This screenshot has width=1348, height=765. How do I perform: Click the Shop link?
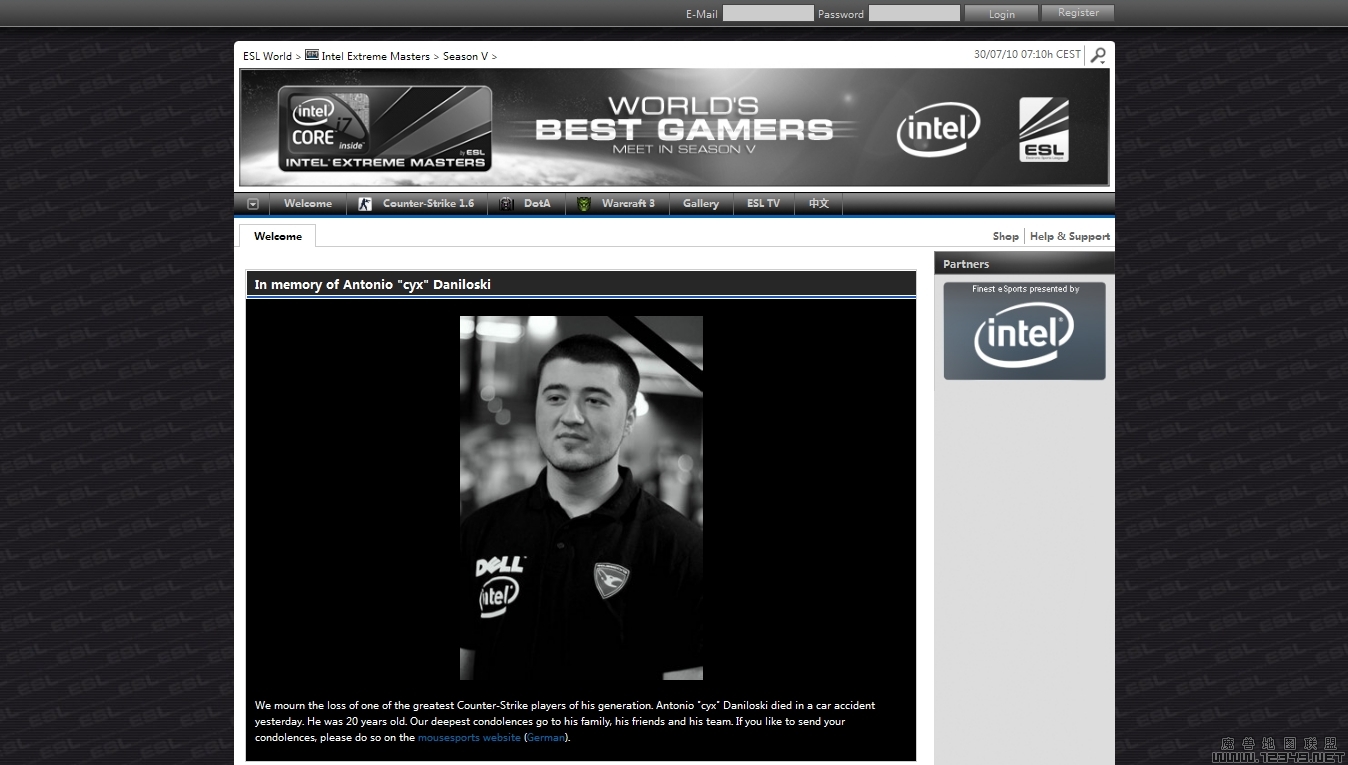(x=1005, y=237)
